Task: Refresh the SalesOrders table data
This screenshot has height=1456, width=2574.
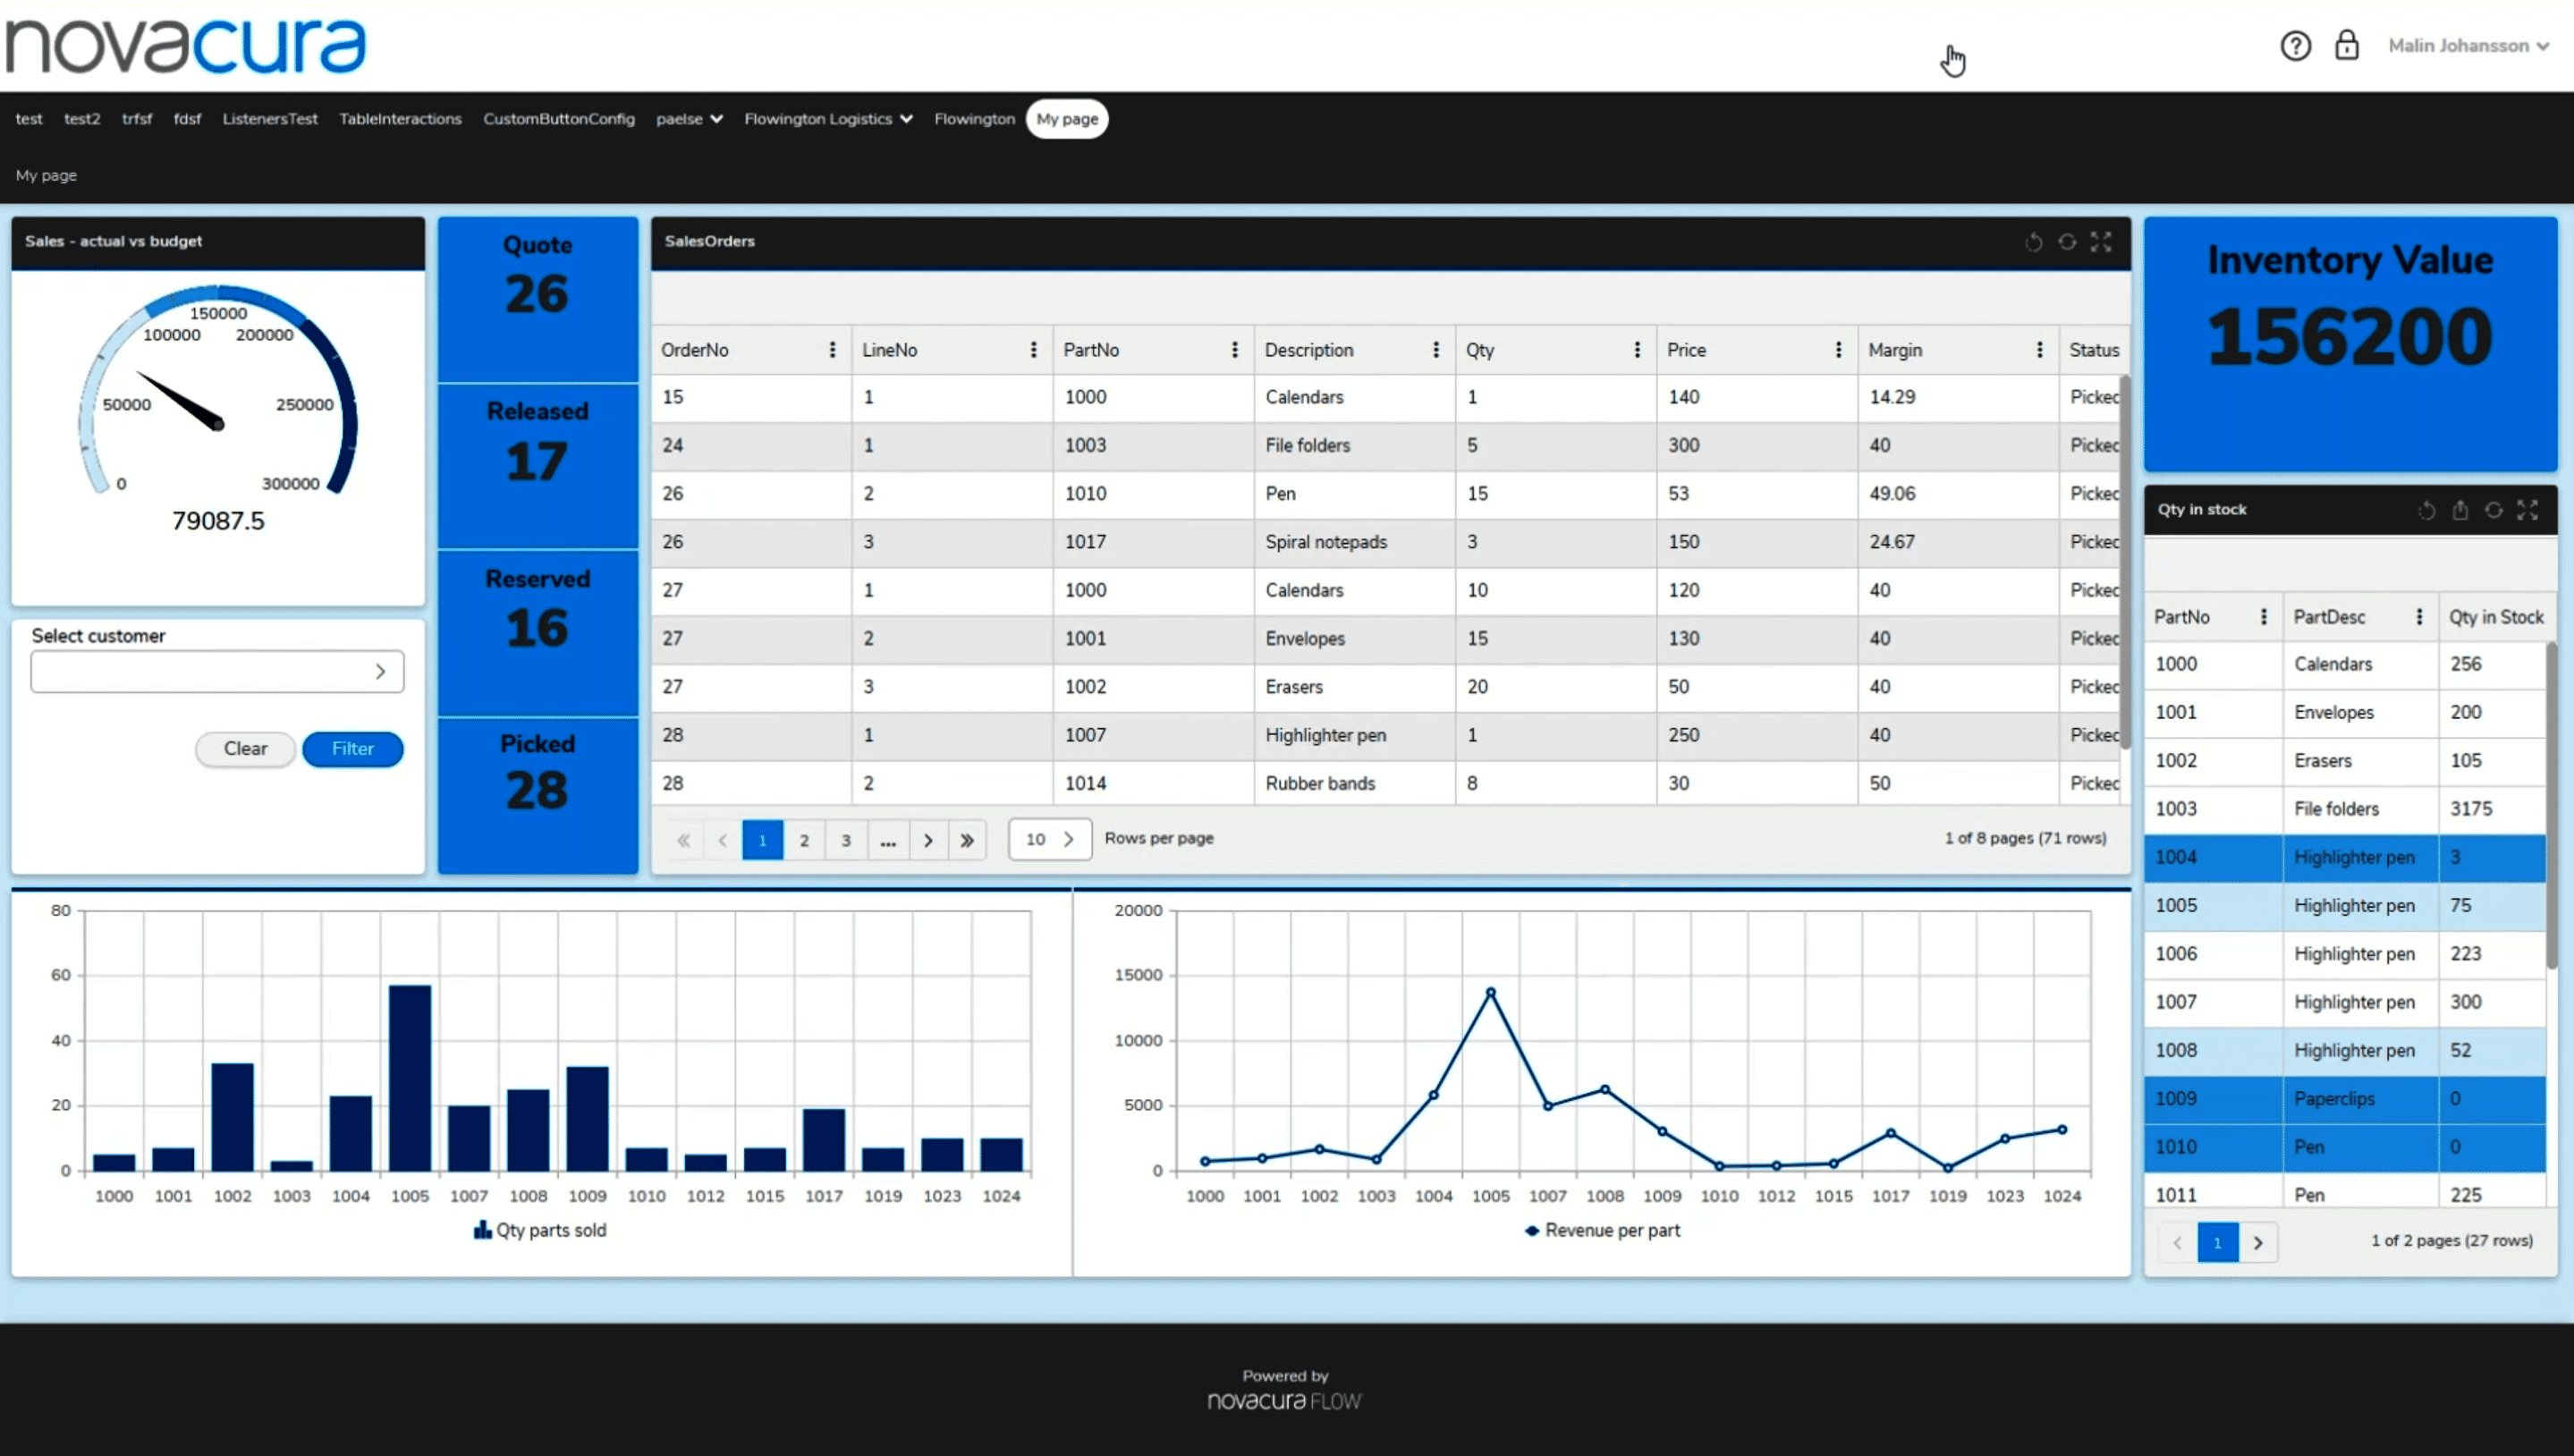Action: tap(2067, 242)
